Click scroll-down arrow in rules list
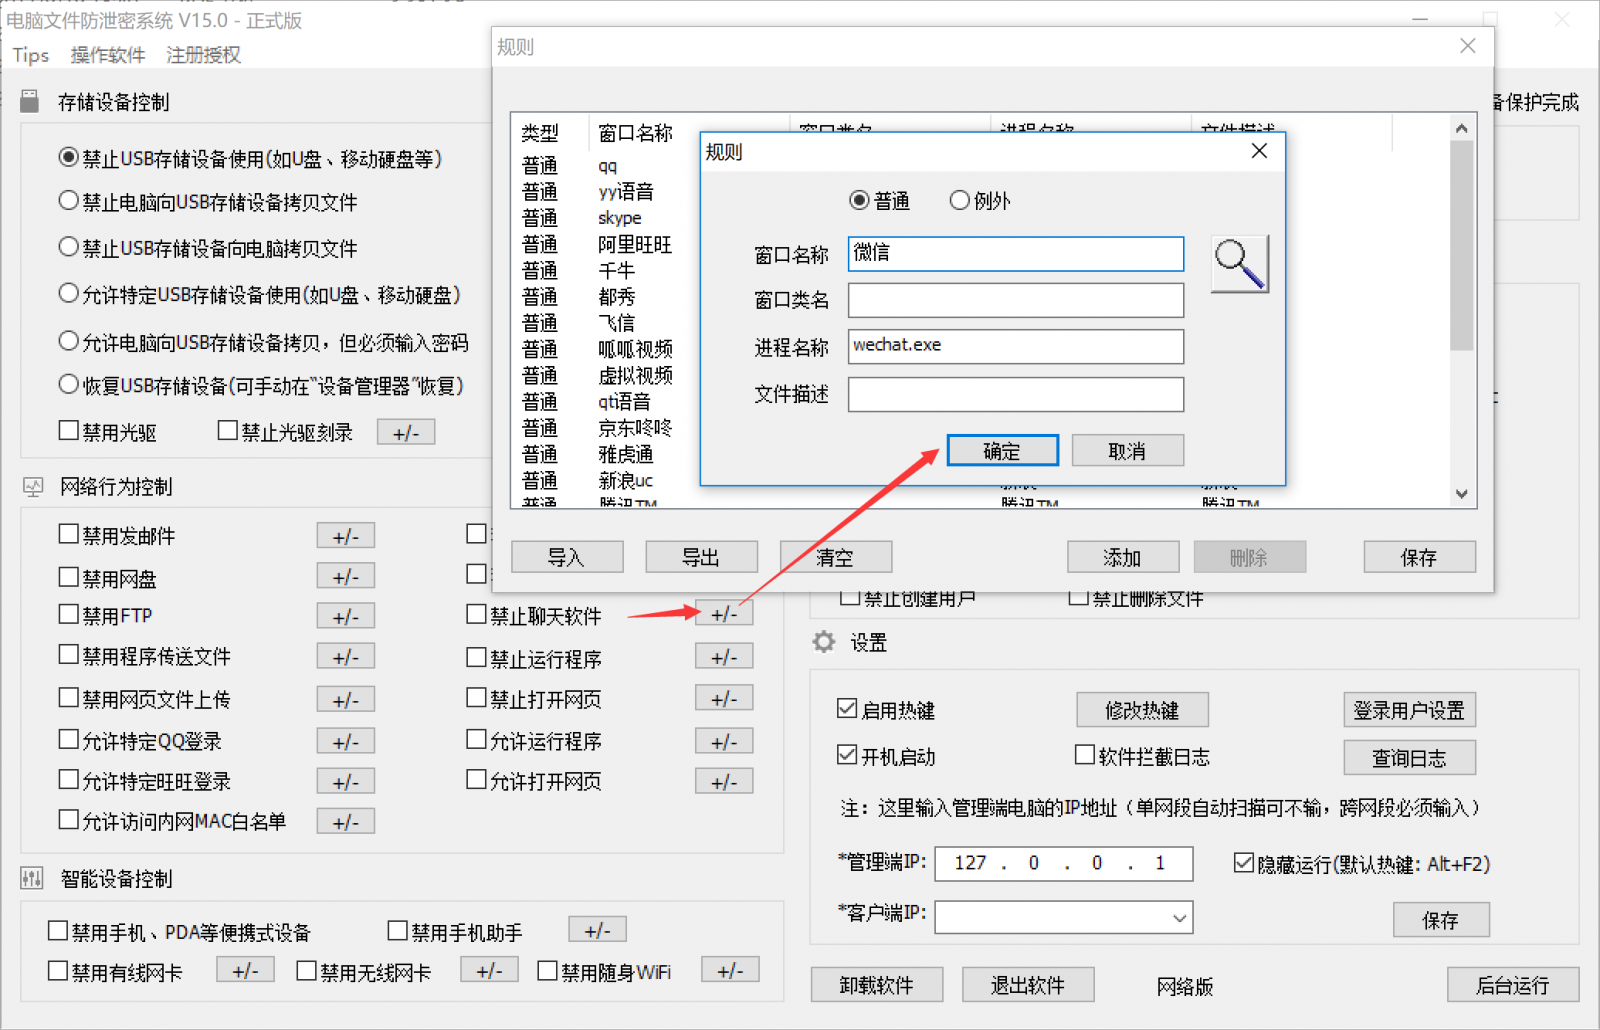This screenshot has height=1030, width=1600. (x=1461, y=494)
